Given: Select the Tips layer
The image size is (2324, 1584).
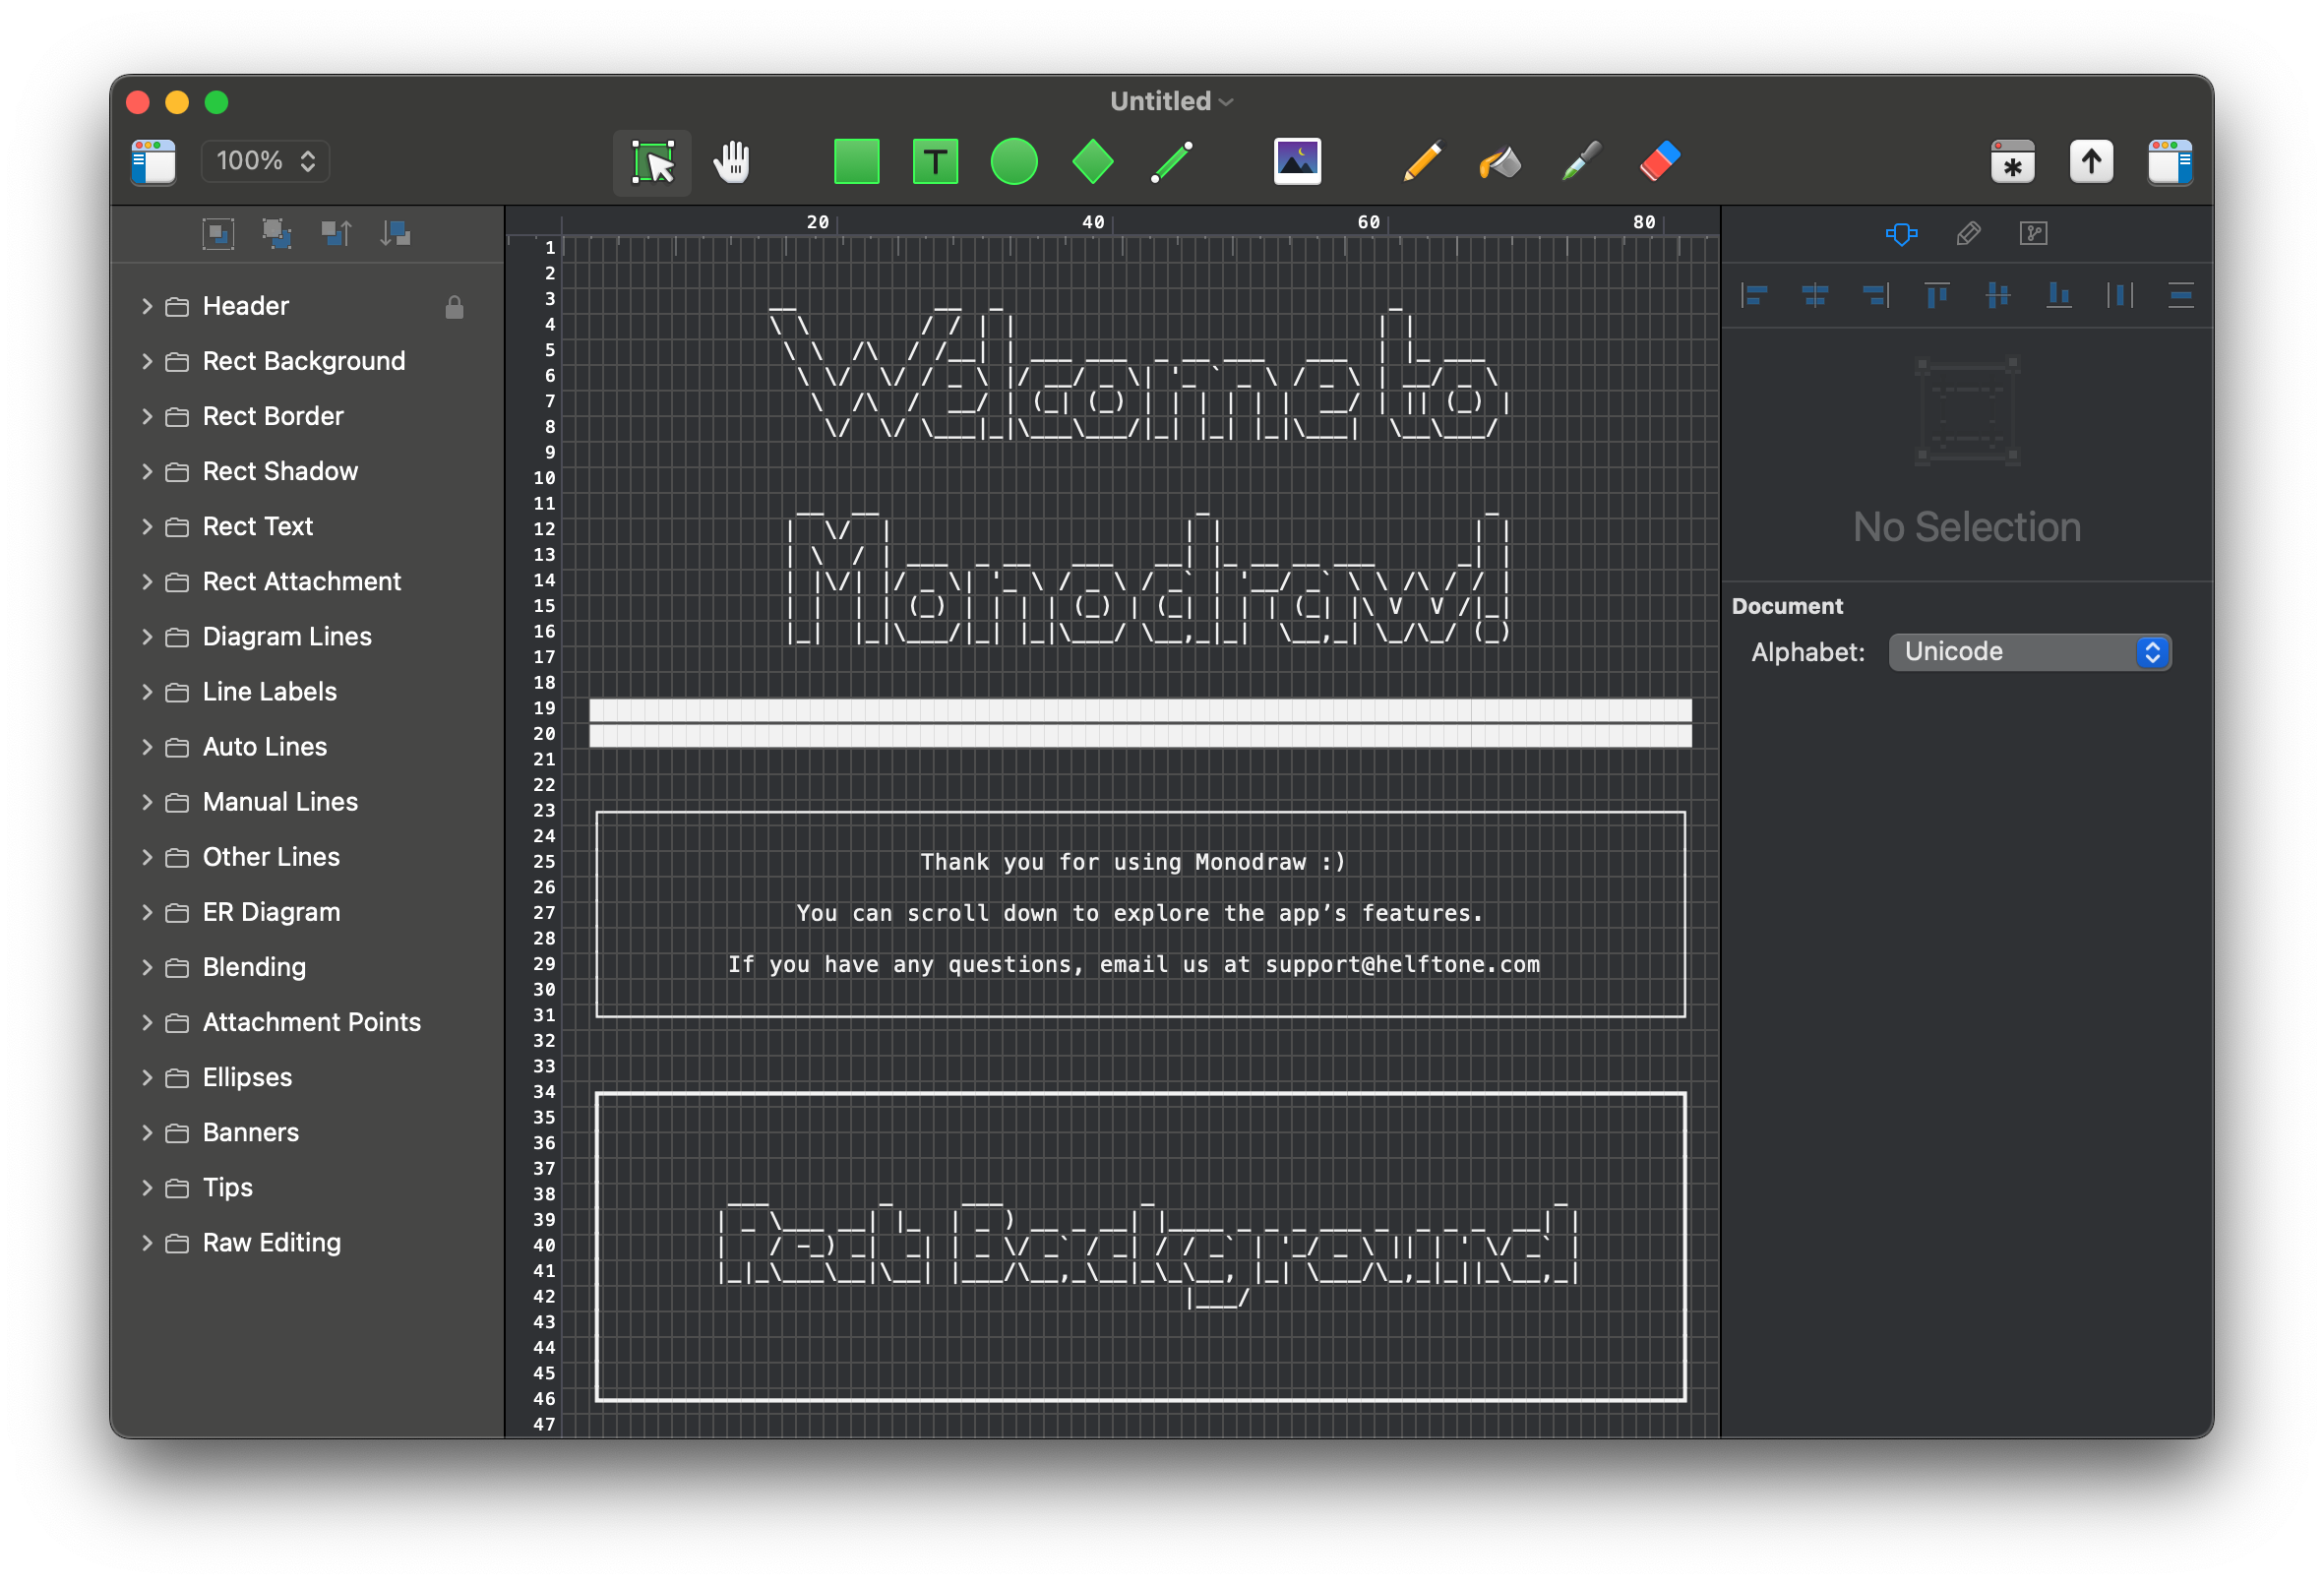Looking at the screenshot, I should (308, 1187).
